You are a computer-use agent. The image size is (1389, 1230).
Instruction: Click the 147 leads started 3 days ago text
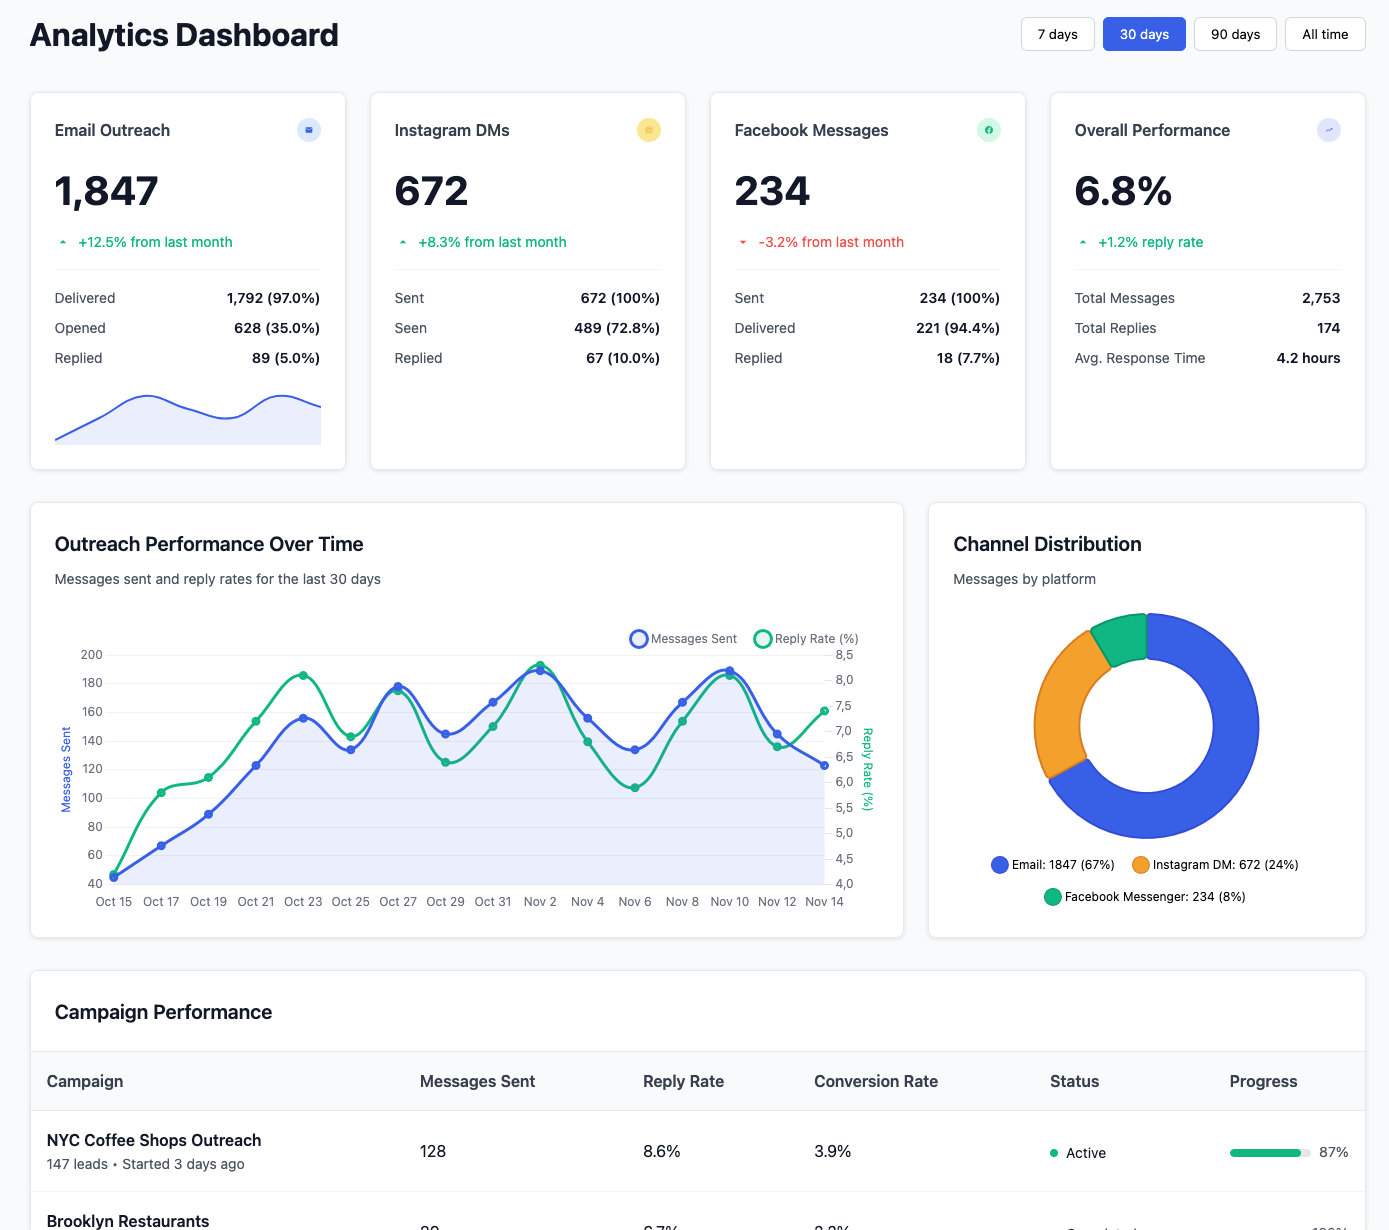[146, 1164]
